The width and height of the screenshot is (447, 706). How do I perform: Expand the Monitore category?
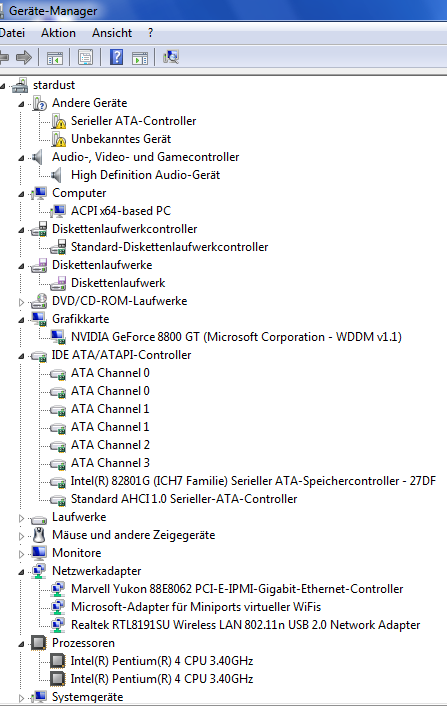(21, 554)
